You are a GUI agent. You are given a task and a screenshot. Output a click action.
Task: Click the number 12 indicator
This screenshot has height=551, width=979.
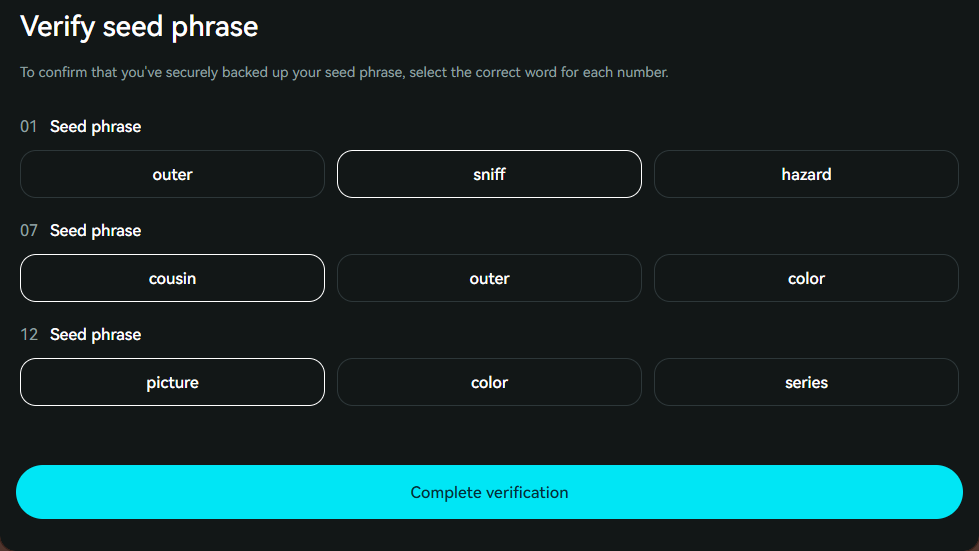pos(28,335)
